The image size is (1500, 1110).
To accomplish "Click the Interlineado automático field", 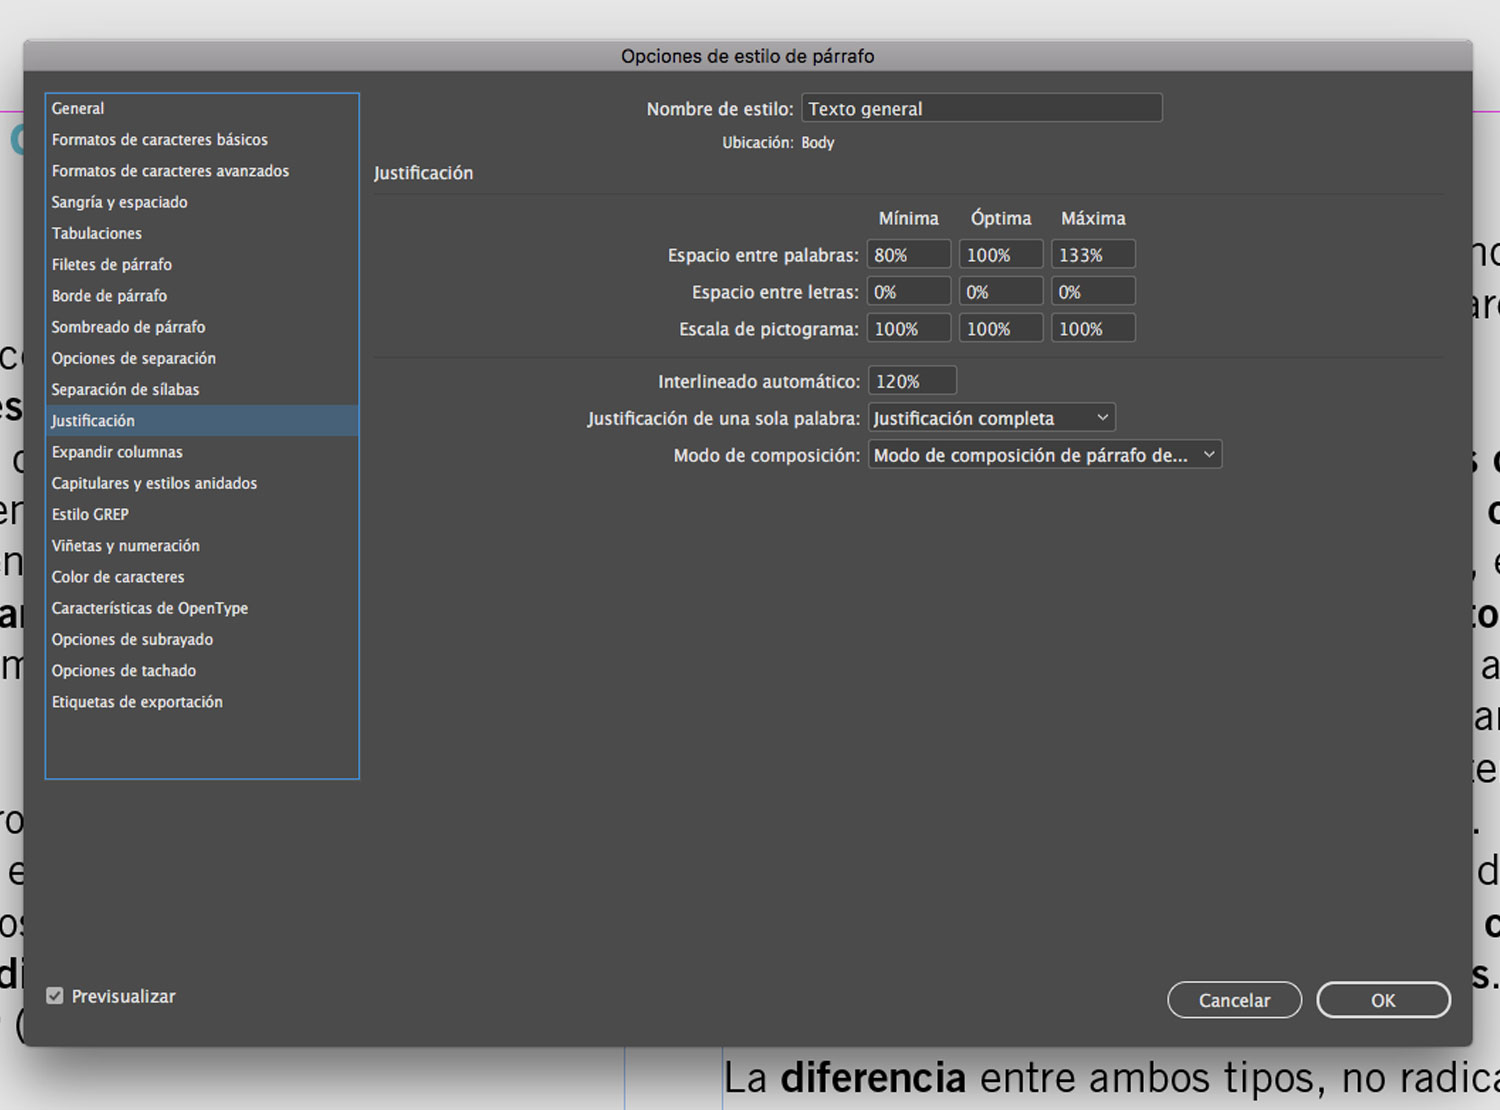I will point(911,381).
